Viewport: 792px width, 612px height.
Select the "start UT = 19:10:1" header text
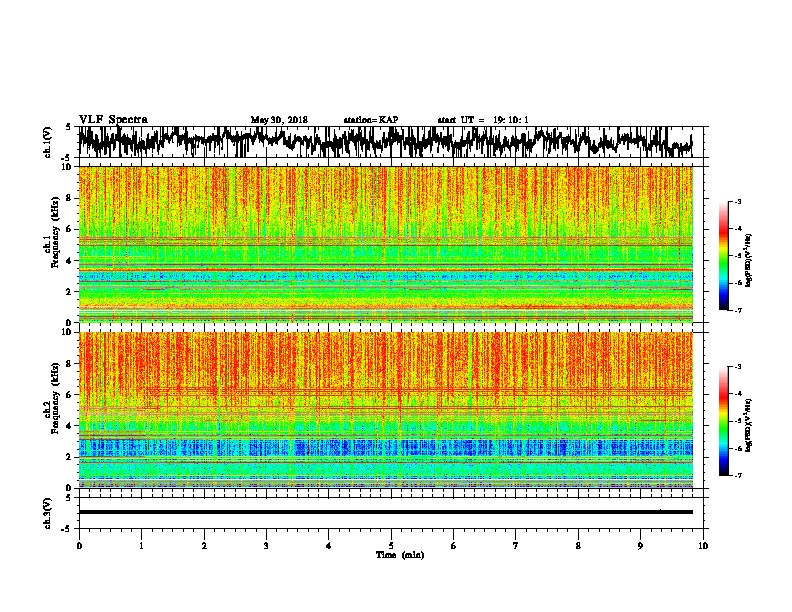click(x=483, y=120)
